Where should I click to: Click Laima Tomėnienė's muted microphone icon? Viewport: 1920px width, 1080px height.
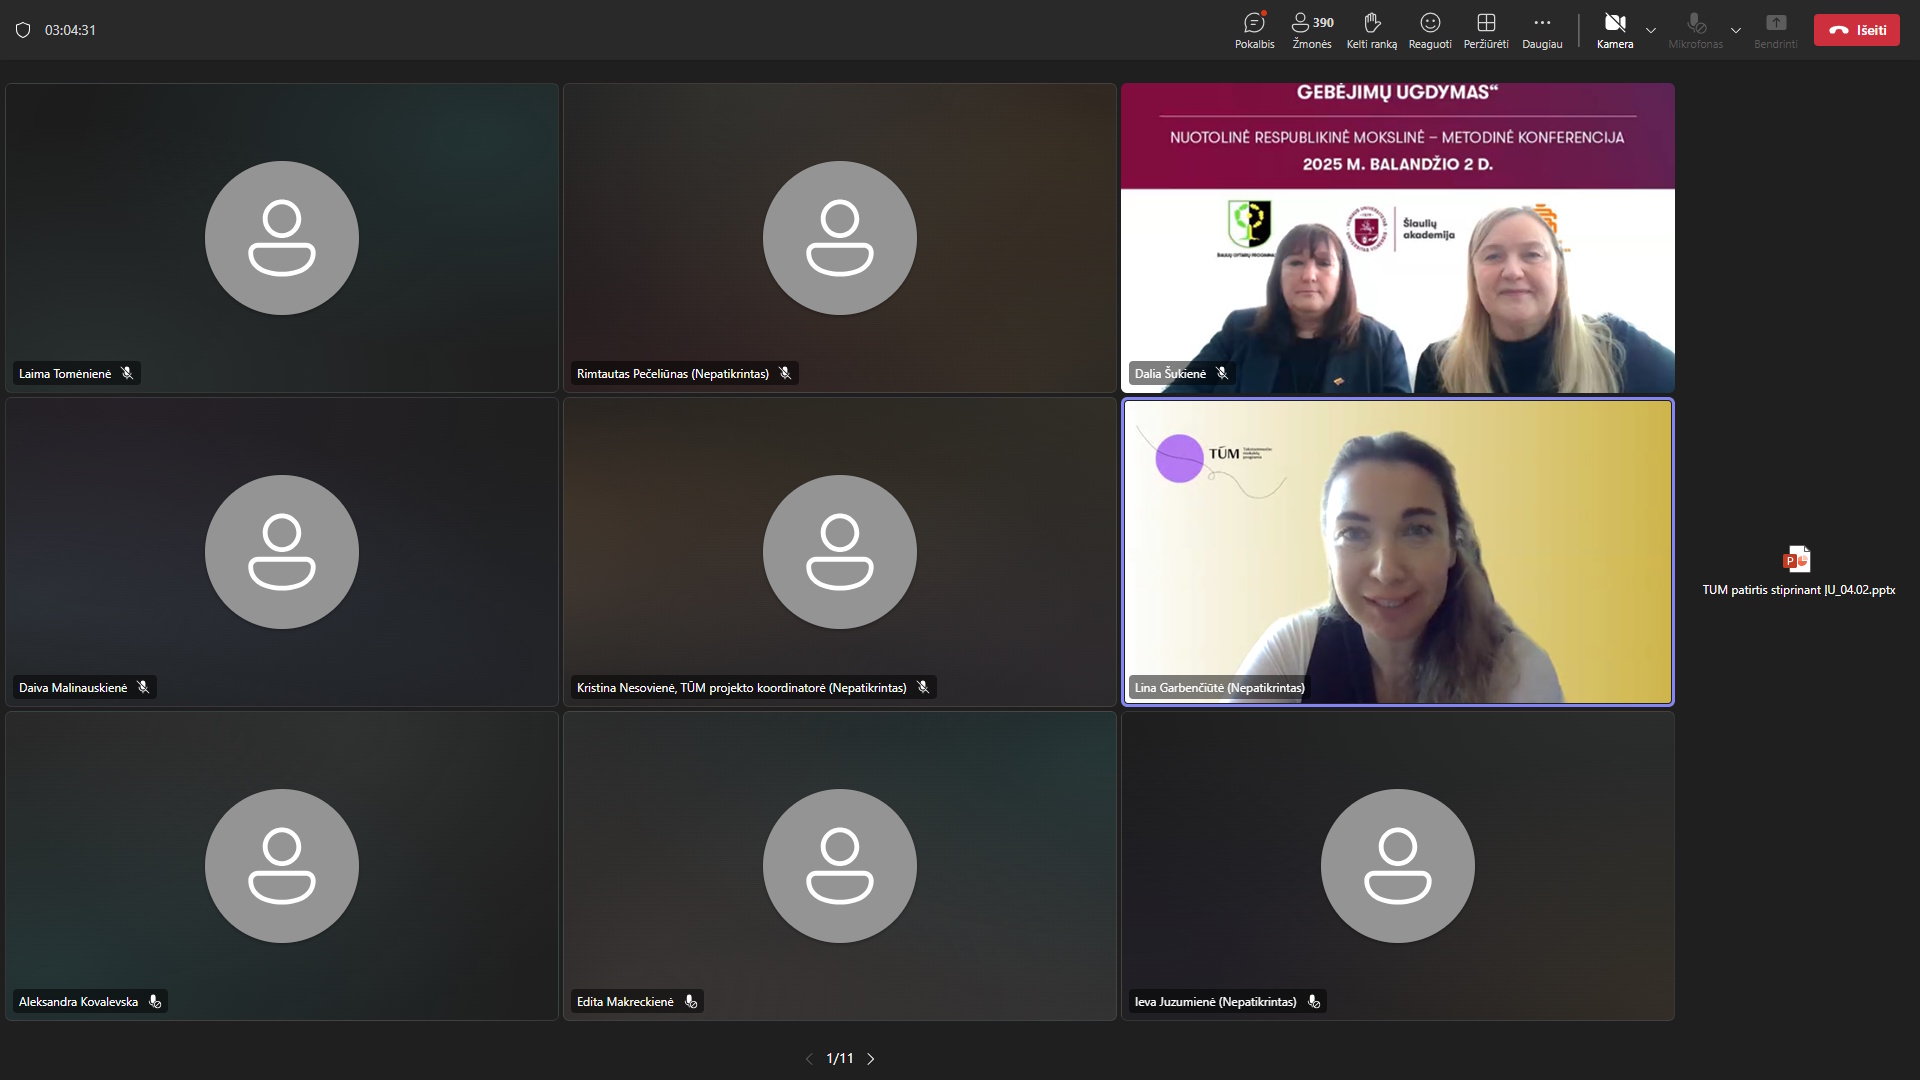[127, 373]
